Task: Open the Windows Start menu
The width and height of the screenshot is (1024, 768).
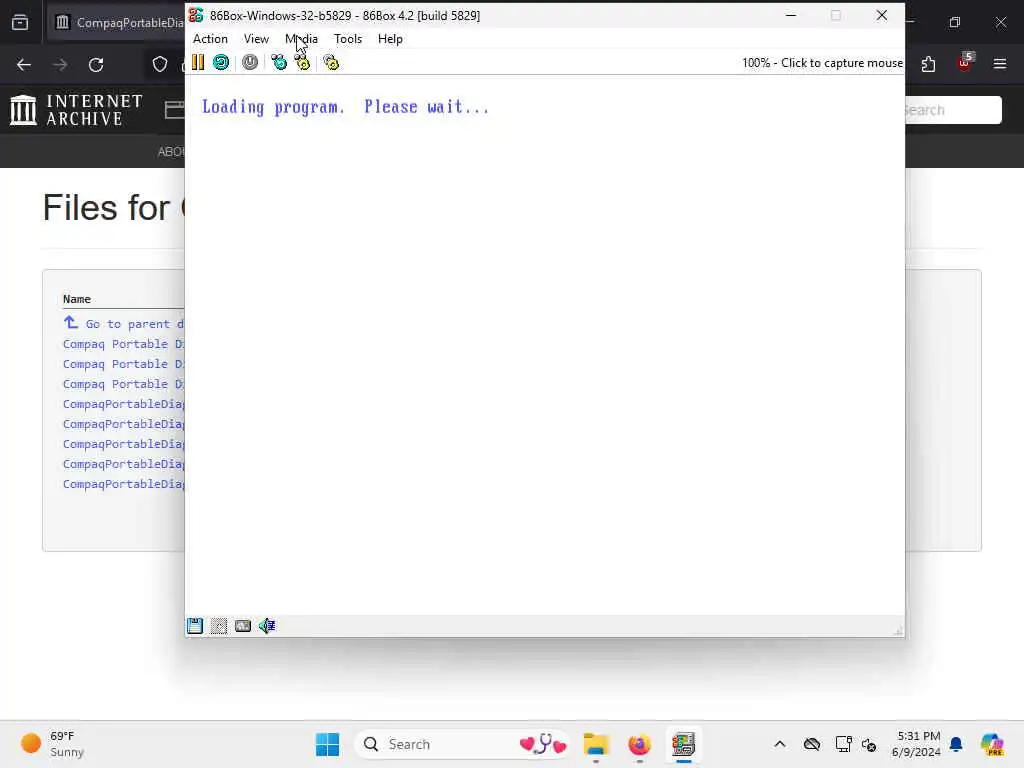Action: click(328, 744)
